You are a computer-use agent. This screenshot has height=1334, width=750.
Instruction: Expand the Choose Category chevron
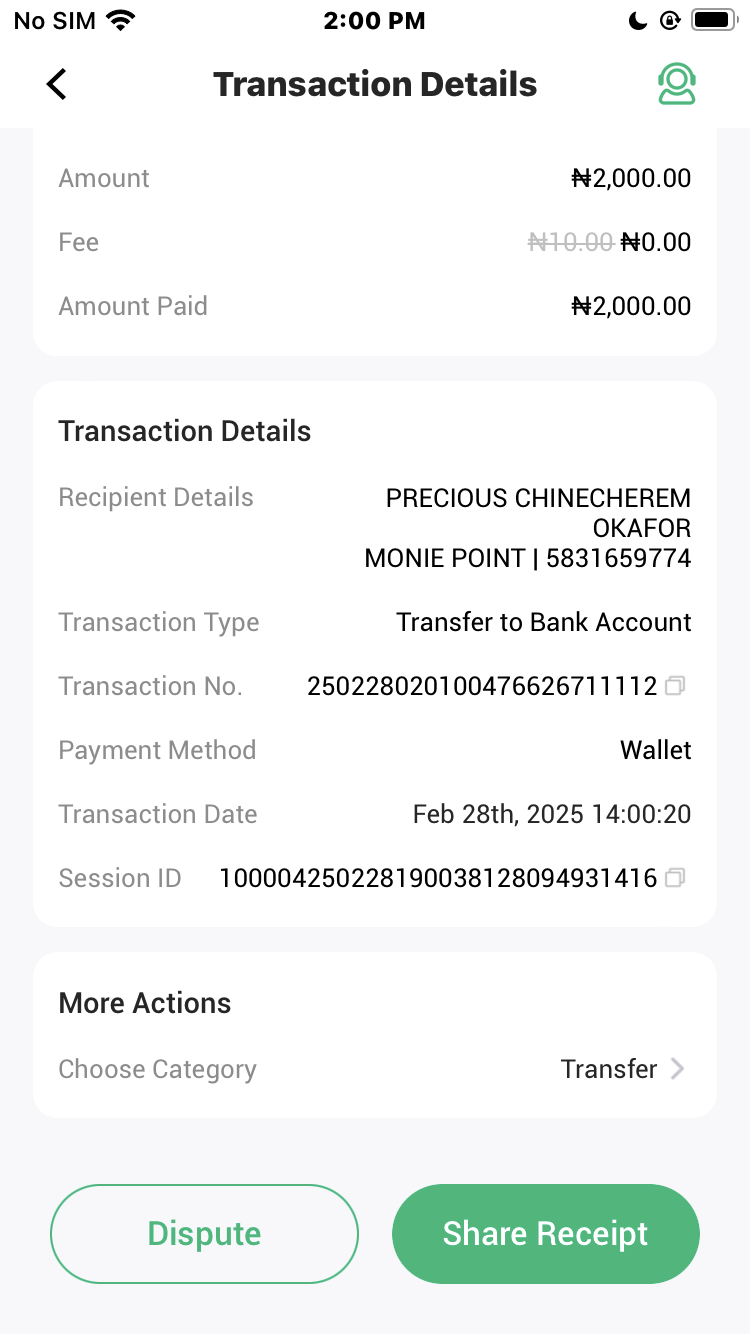[x=678, y=1069]
